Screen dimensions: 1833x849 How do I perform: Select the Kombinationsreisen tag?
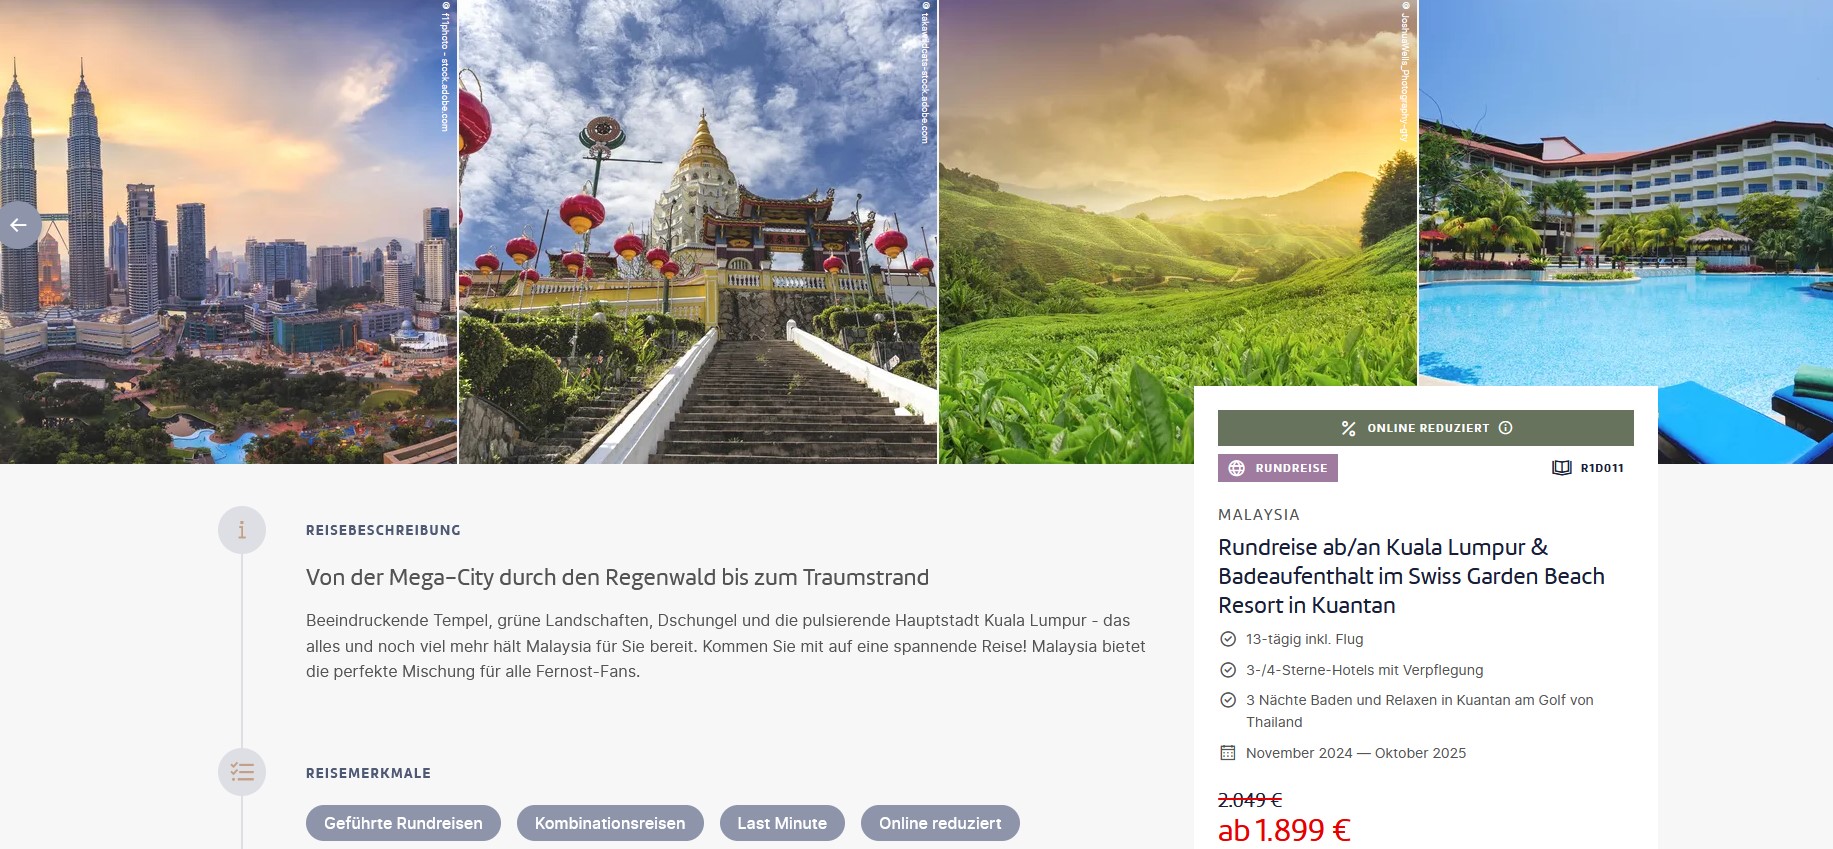click(x=610, y=823)
